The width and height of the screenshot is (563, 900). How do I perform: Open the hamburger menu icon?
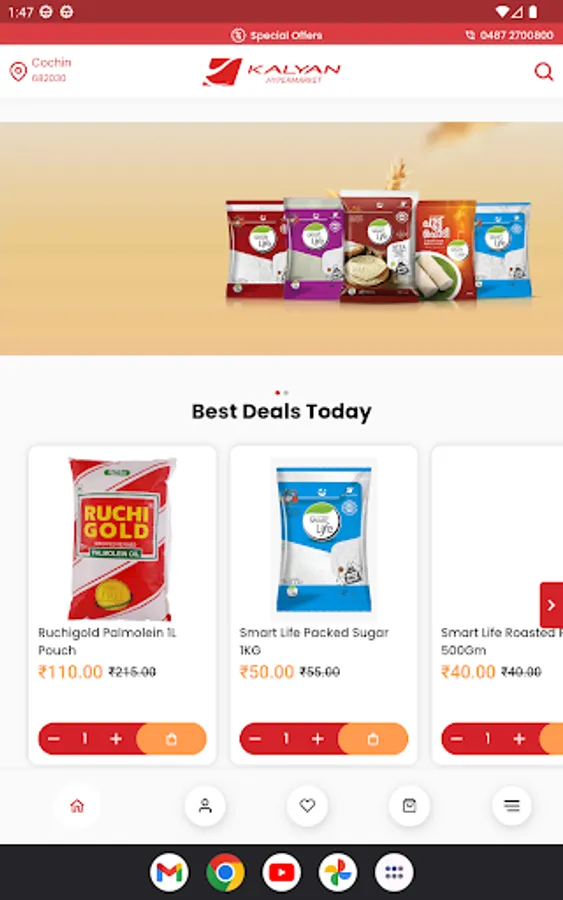[512, 805]
